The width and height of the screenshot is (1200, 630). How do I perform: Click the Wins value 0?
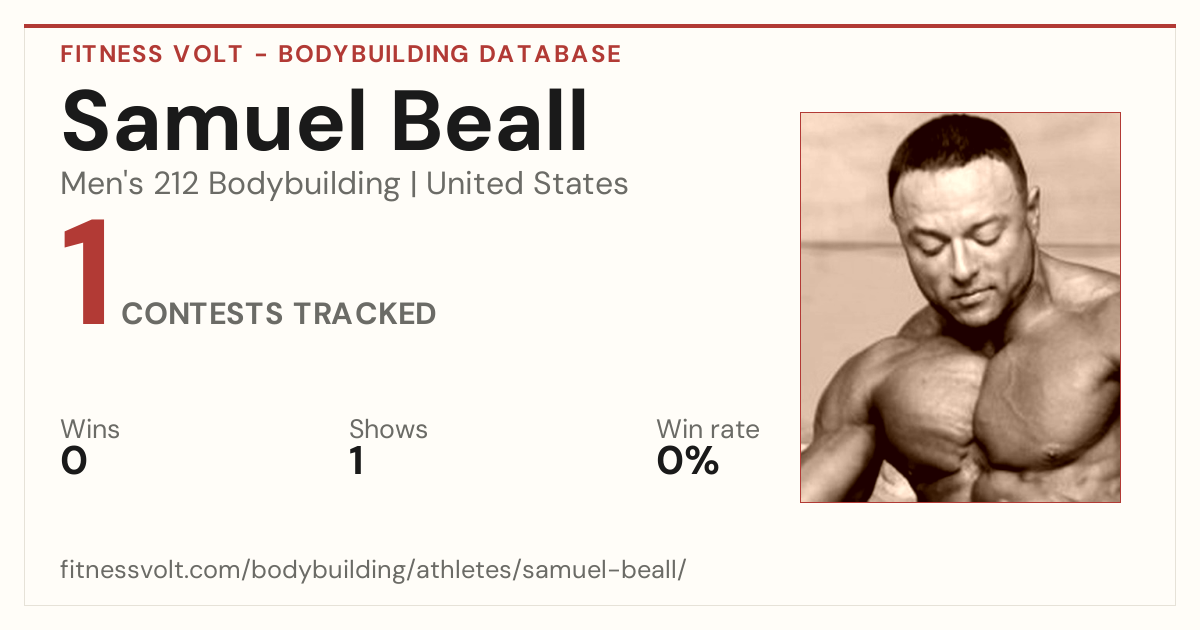(x=74, y=461)
